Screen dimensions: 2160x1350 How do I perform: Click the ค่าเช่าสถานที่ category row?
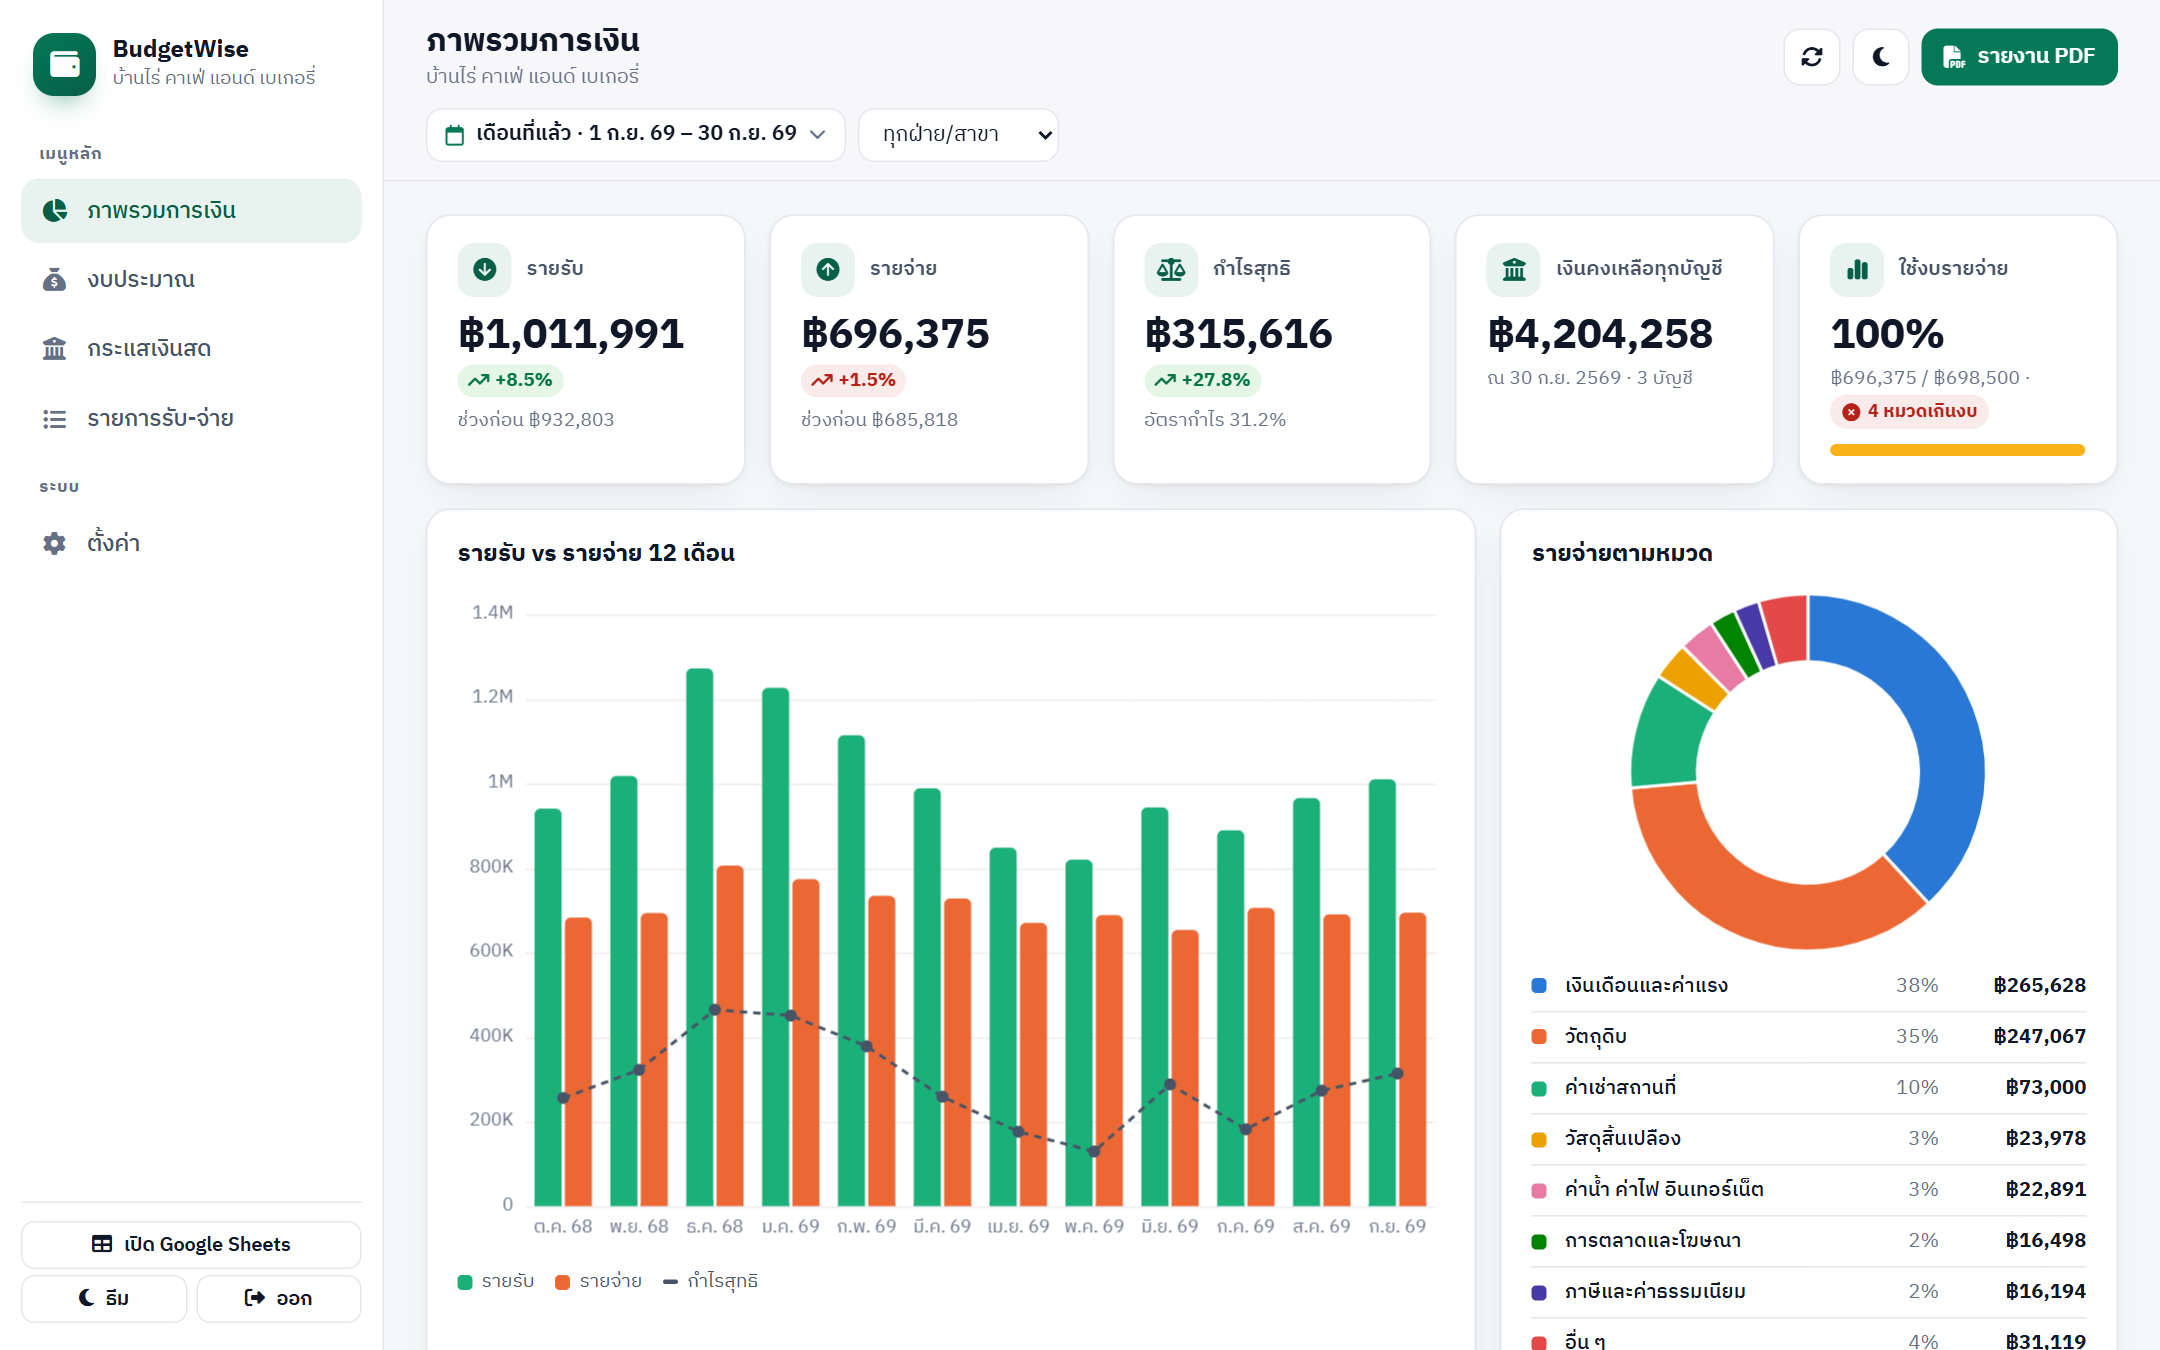(1808, 1087)
